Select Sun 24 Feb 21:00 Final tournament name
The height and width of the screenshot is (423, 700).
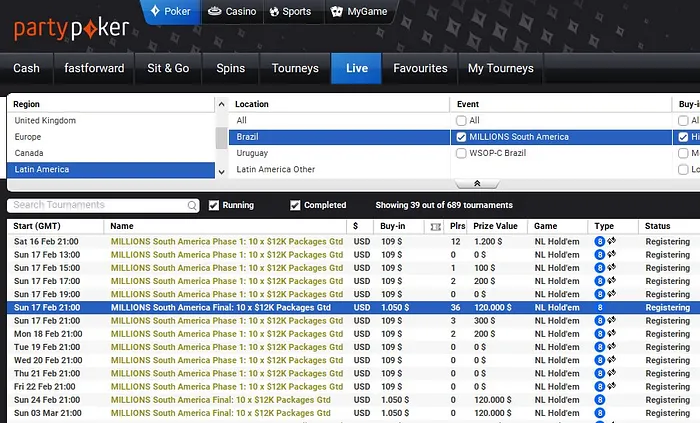pos(221,400)
